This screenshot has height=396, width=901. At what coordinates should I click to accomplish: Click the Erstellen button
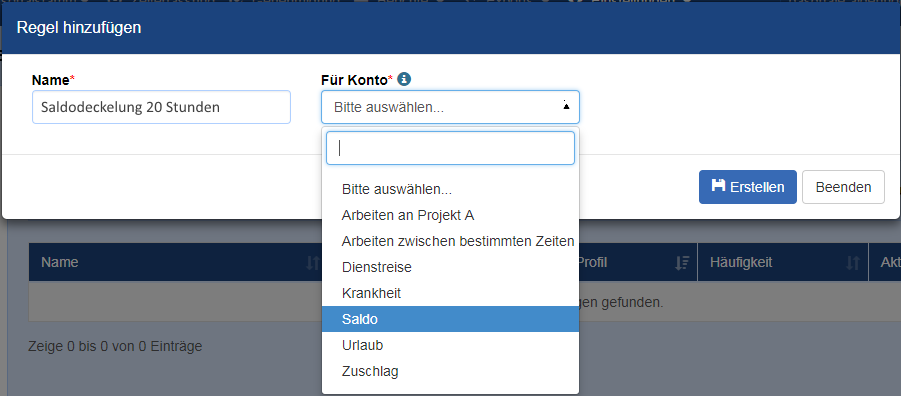click(748, 187)
